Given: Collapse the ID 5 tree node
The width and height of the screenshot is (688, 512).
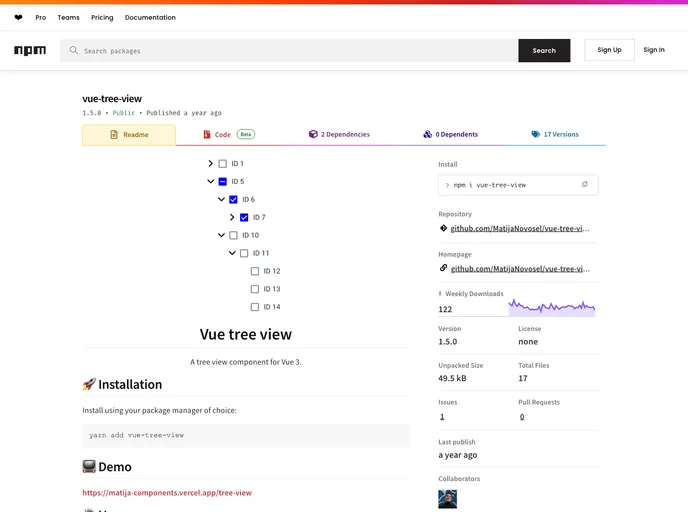Looking at the screenshot, I should click(x=211, y=181).
